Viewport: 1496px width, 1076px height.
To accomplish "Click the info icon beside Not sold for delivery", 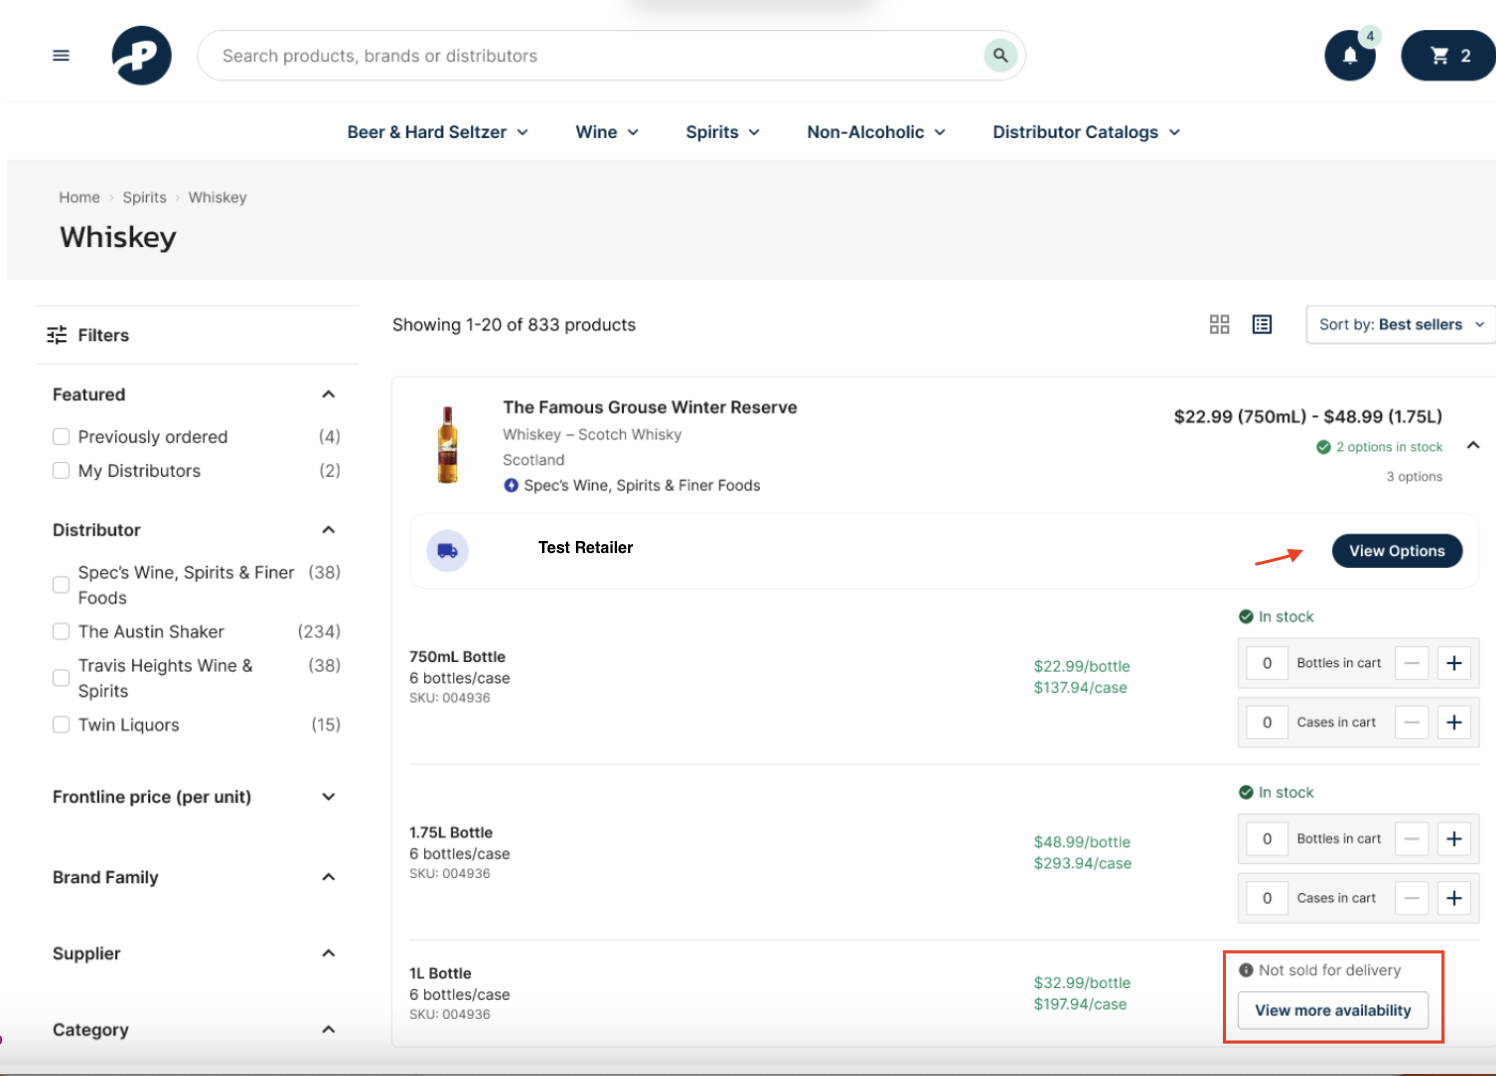I will 1245,969.
